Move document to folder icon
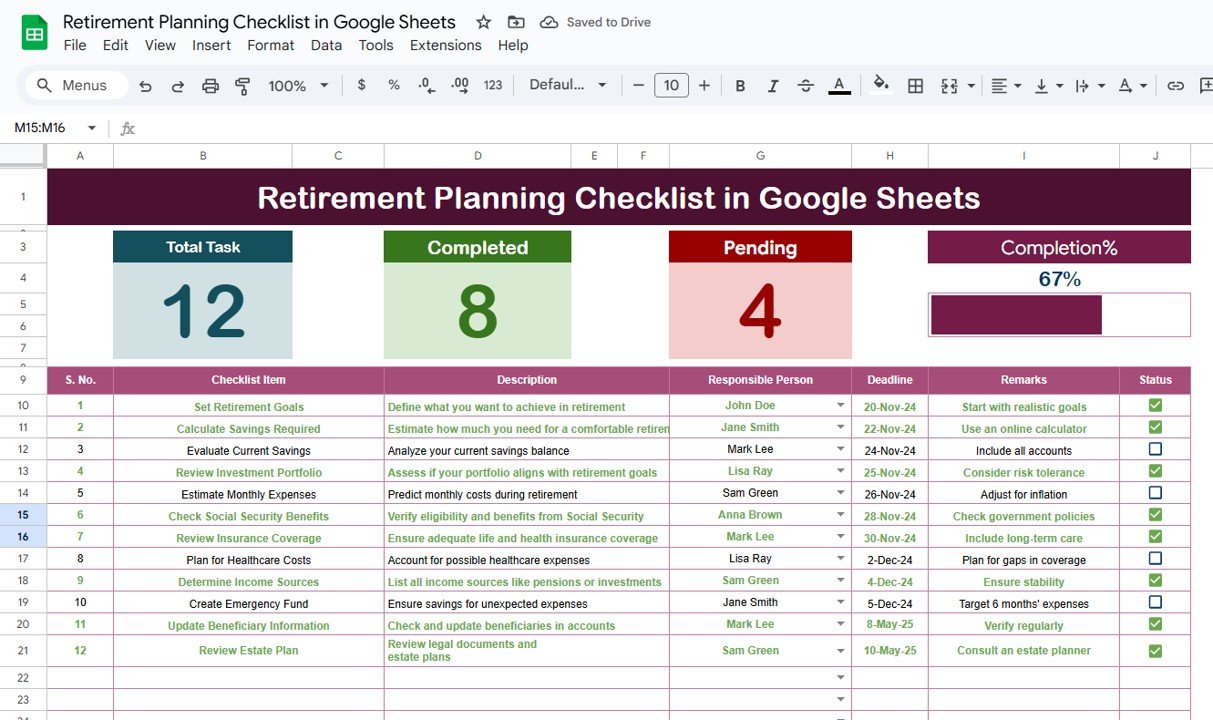This screenshot has width=1213, height=720. (x=515, y=22)
